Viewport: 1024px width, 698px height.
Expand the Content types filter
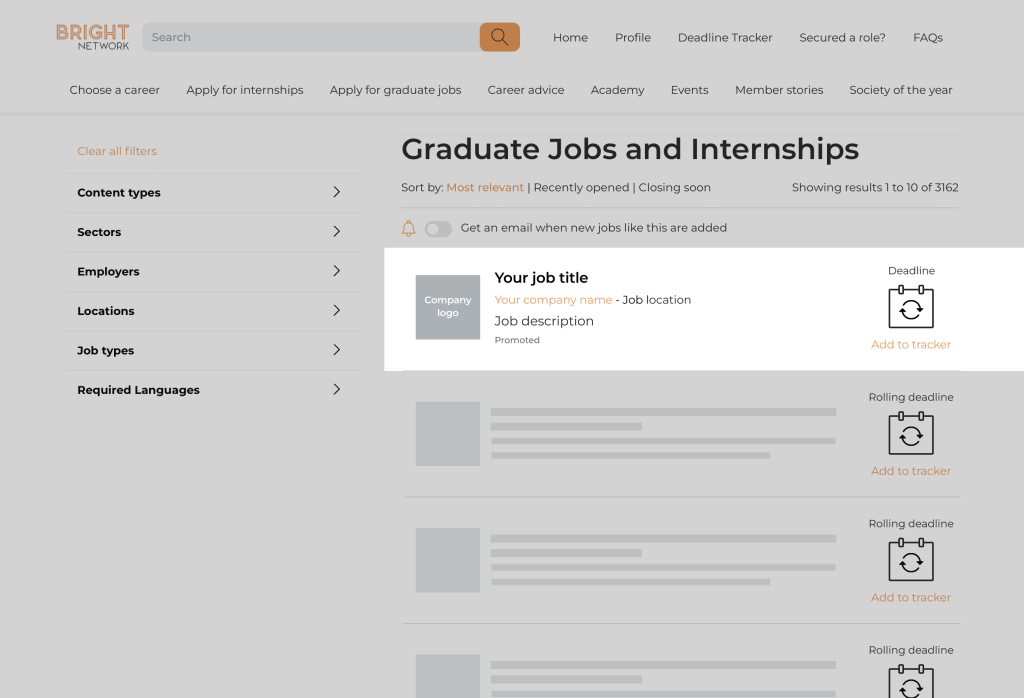214,193
